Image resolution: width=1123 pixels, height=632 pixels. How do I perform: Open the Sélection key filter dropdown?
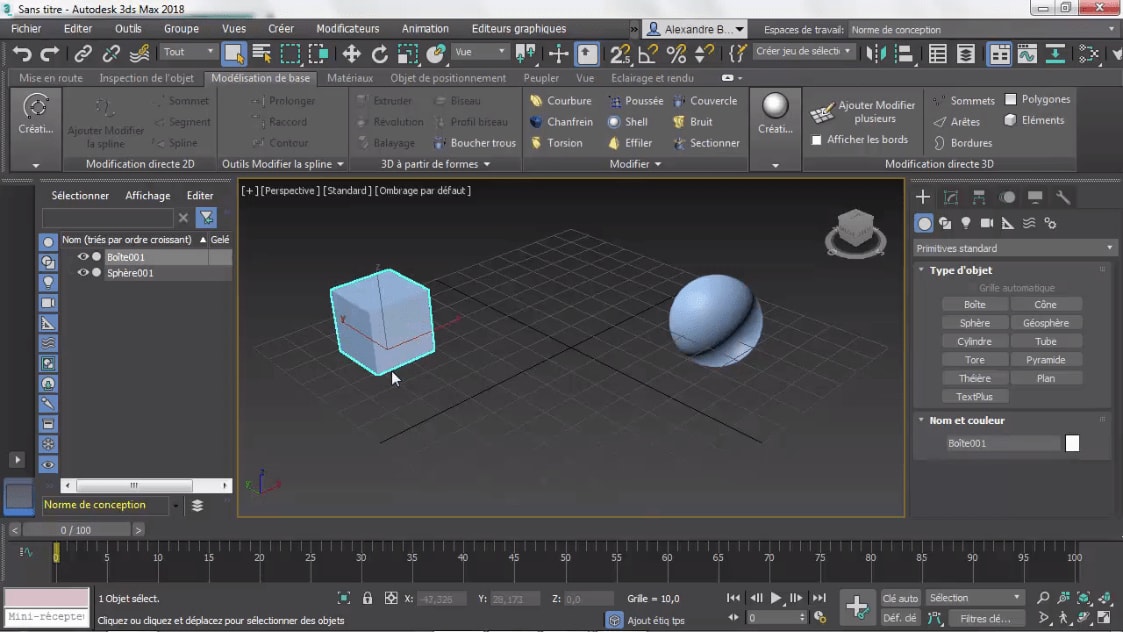click(975, 598)
